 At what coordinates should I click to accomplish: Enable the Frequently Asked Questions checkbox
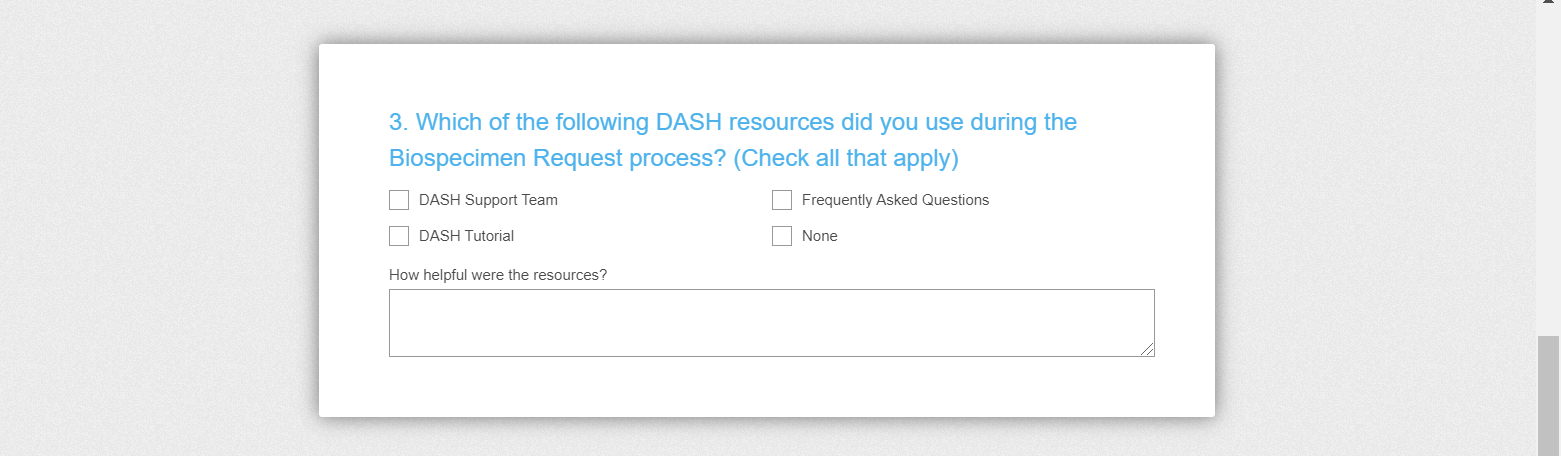[782, 200]
